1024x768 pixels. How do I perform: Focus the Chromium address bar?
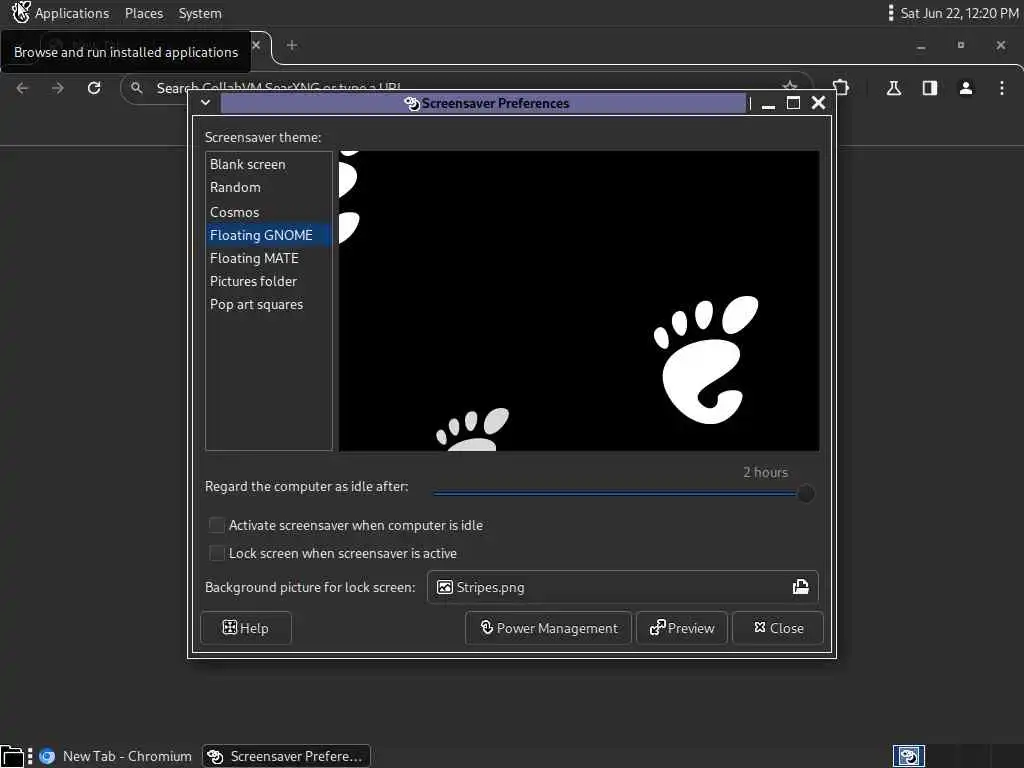[467, 88]
